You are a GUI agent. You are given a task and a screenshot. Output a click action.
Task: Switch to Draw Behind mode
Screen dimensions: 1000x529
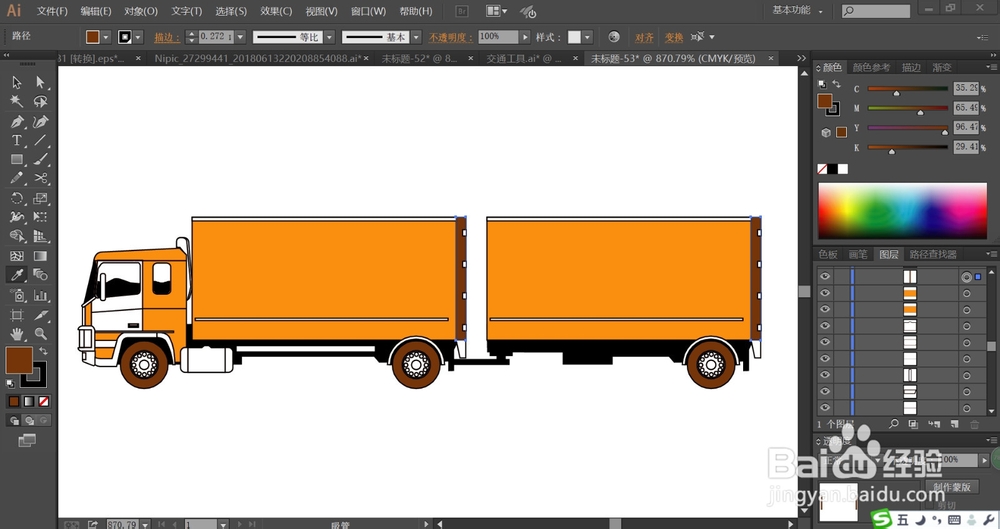[x=29, y=421]
